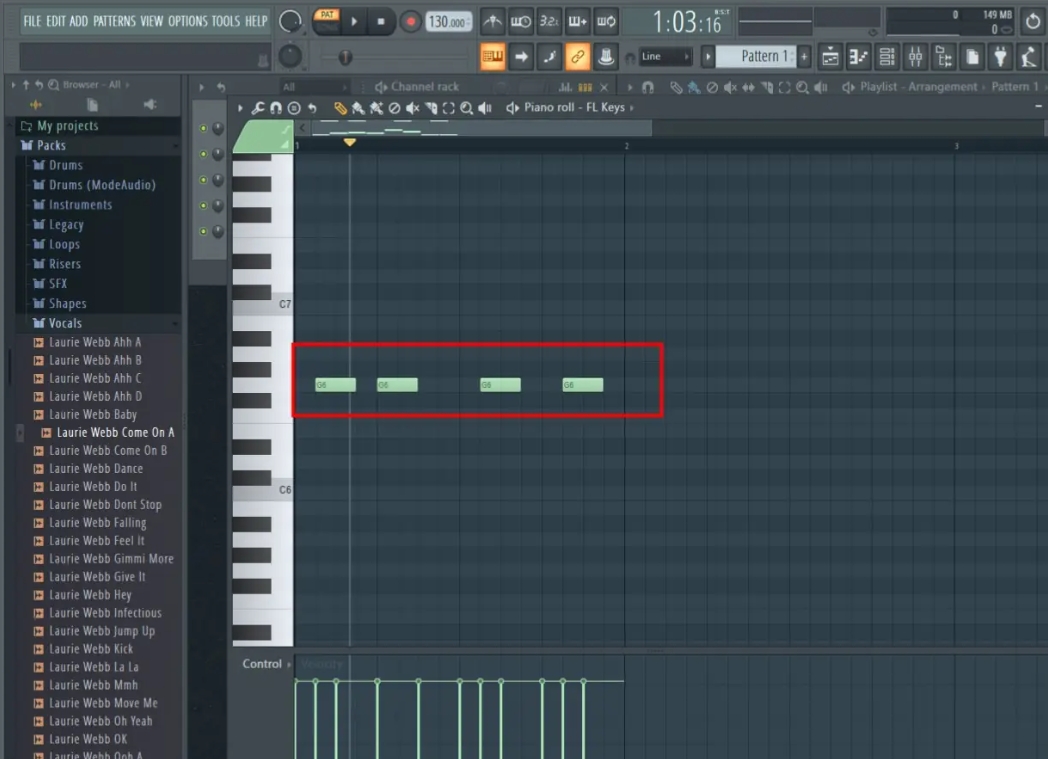Screen dimensions: 1048x759
Task: Select the Piano roll mute tool
Action: click(412, 107)
